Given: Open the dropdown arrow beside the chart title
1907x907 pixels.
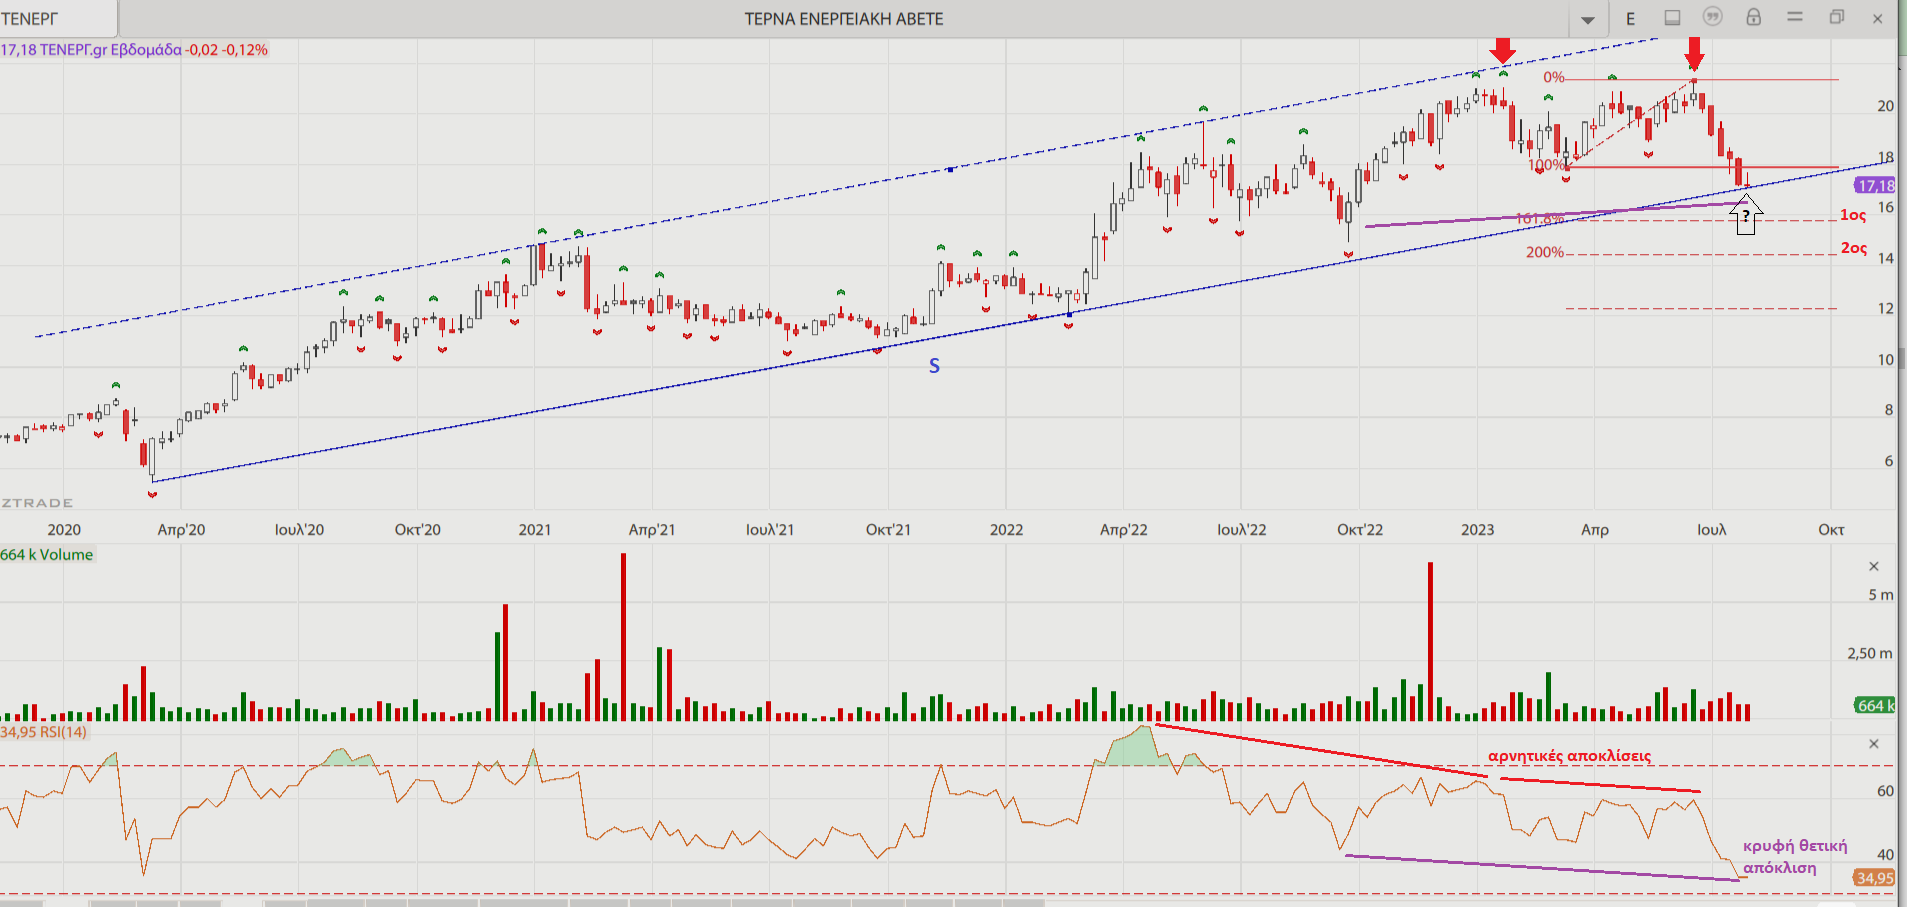Looking at the screenshot, I should 1588,20.
